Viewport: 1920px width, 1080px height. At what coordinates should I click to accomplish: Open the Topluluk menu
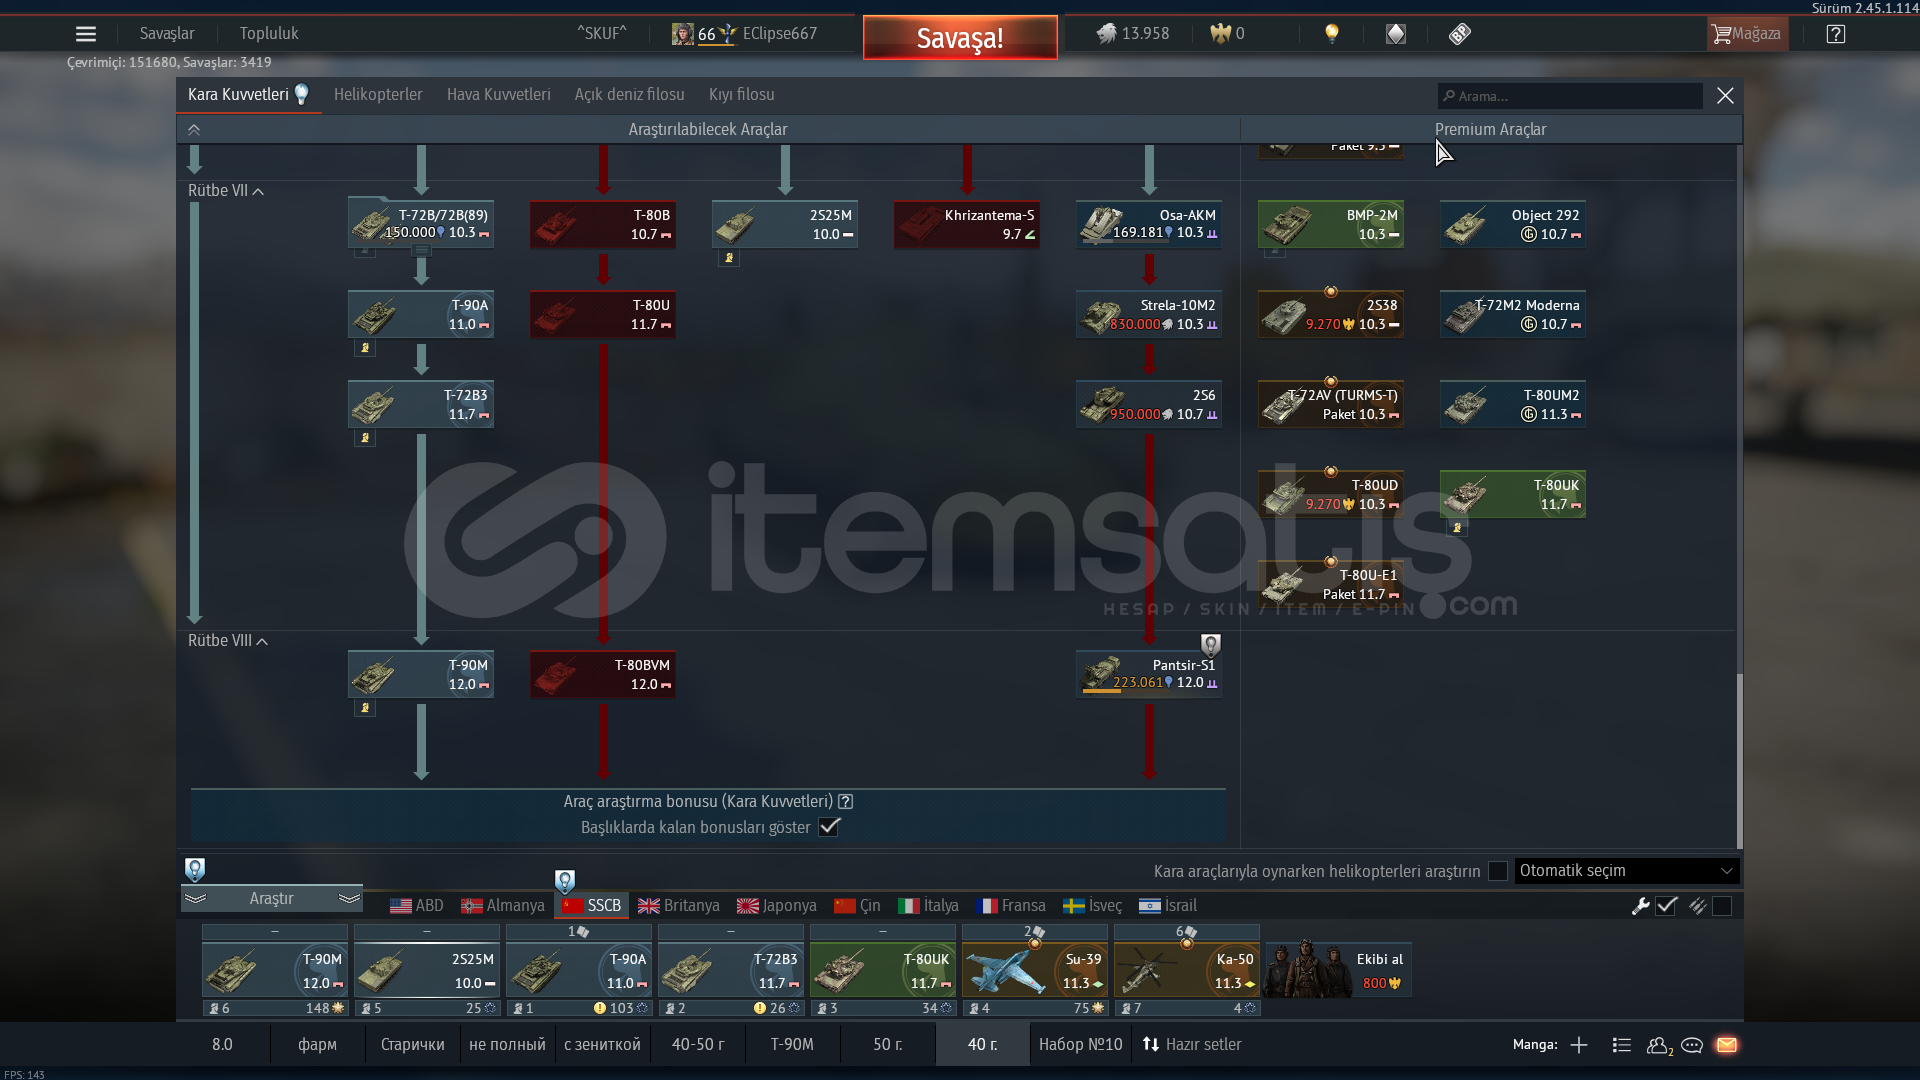pyautogui.click(x=269, y=34)
